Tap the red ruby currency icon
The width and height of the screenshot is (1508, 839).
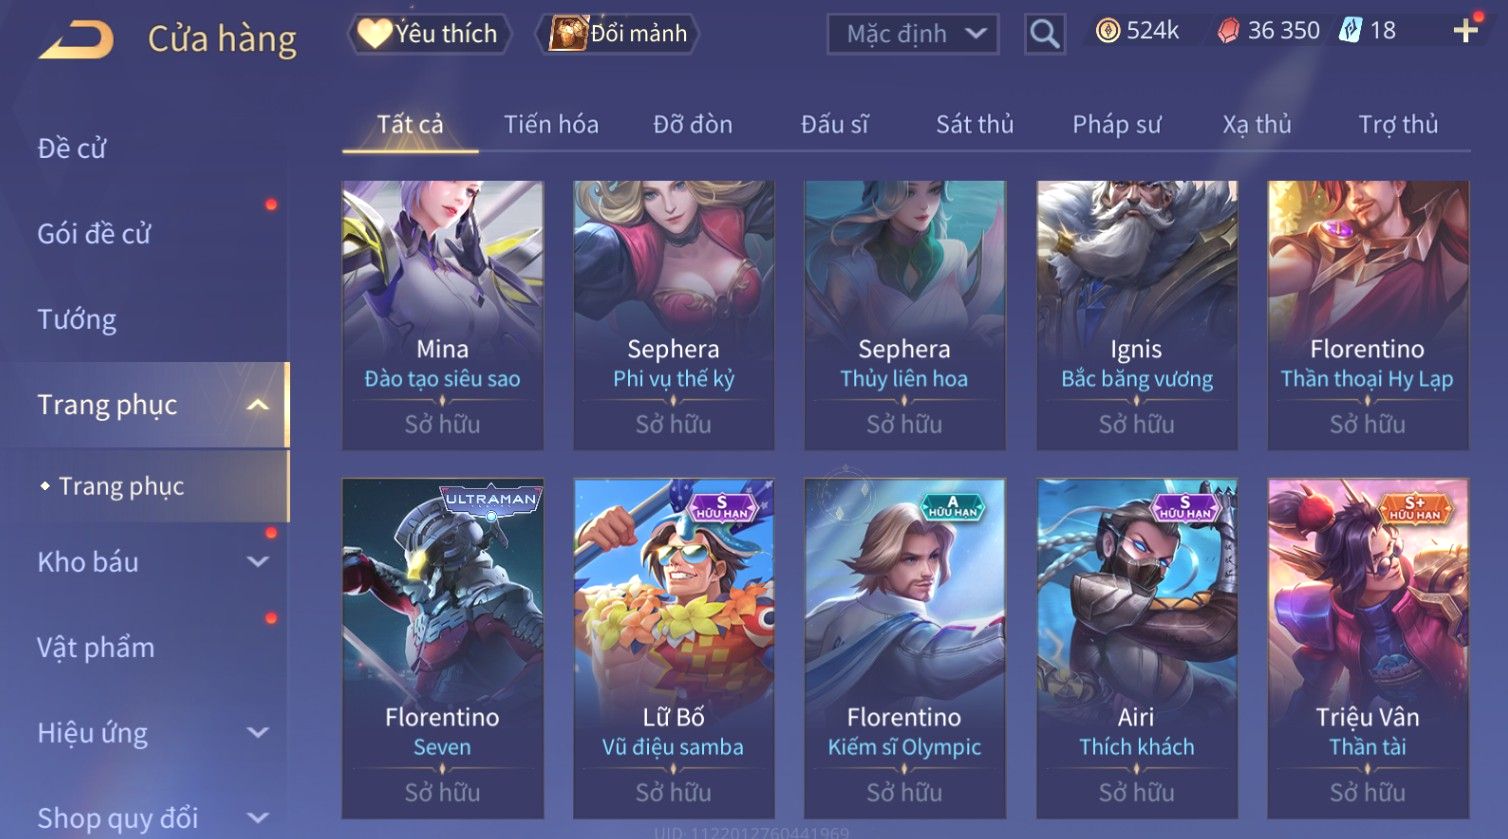point(1228,31)
